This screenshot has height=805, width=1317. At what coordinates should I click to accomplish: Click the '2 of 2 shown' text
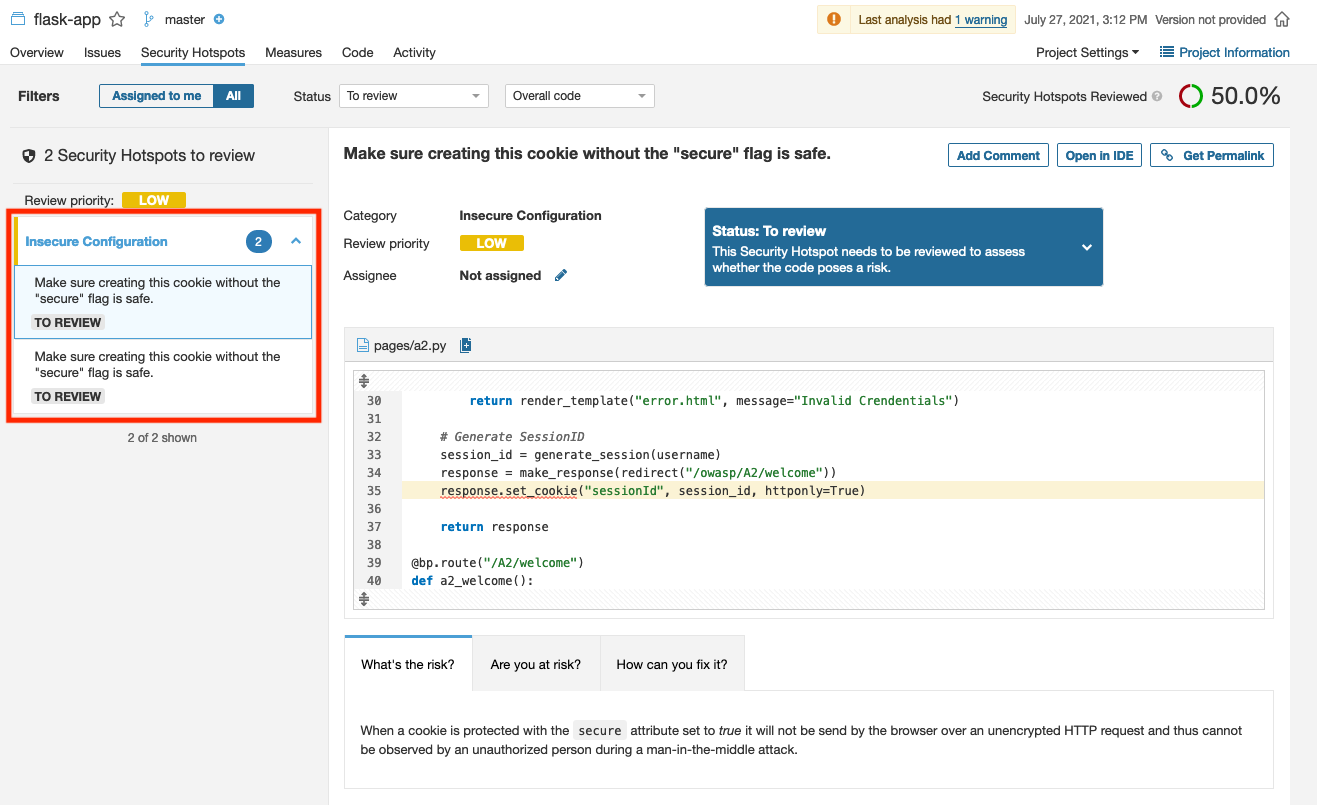tap(162, 438)
